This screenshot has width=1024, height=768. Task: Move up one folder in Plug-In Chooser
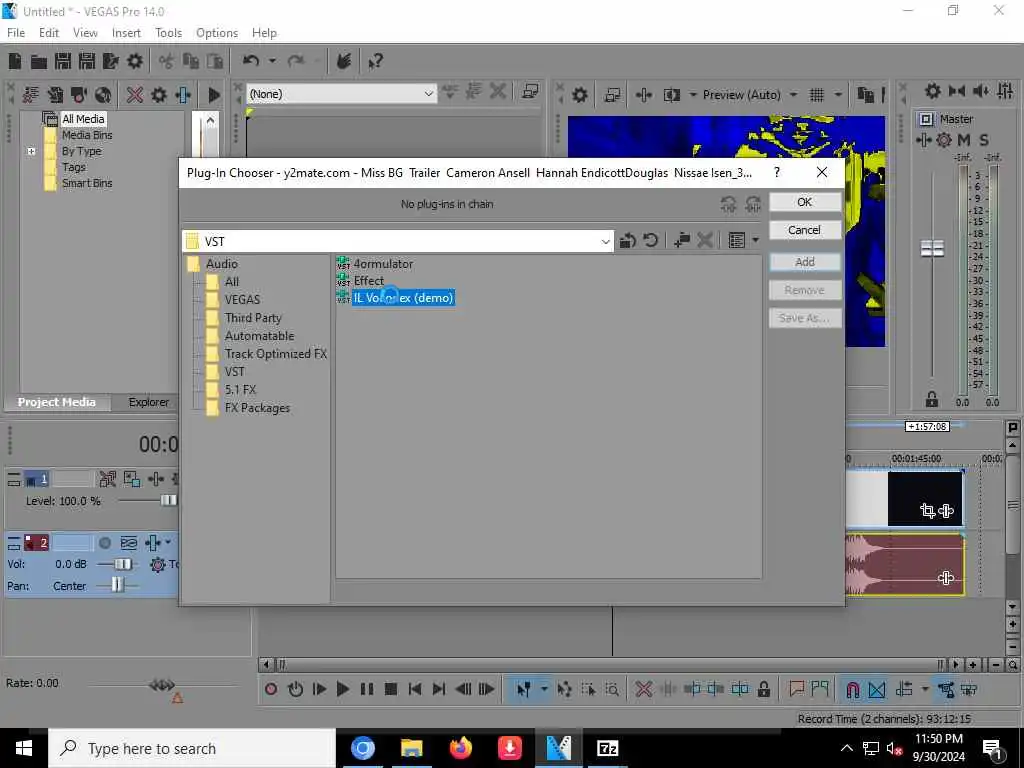point(628,240)
